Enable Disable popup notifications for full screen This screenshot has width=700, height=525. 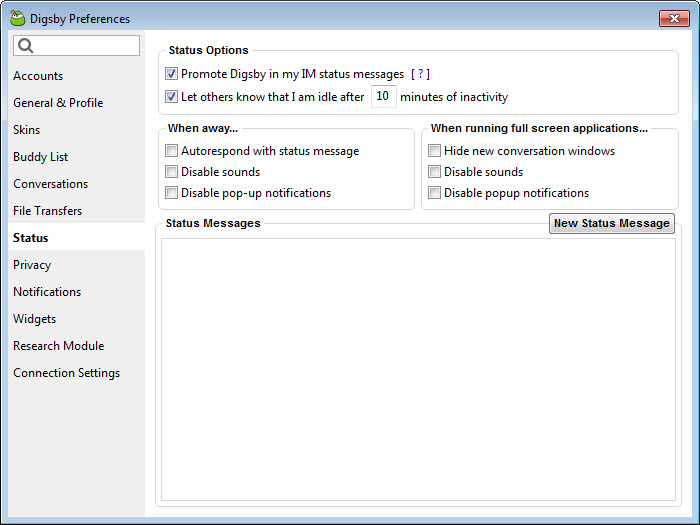tap(434, 192)
